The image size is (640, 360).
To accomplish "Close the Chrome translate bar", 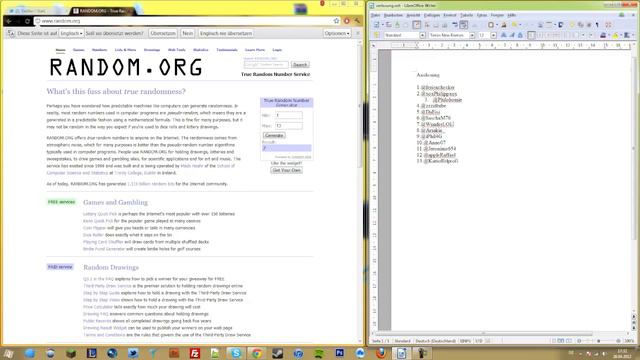I will point(358,33).
